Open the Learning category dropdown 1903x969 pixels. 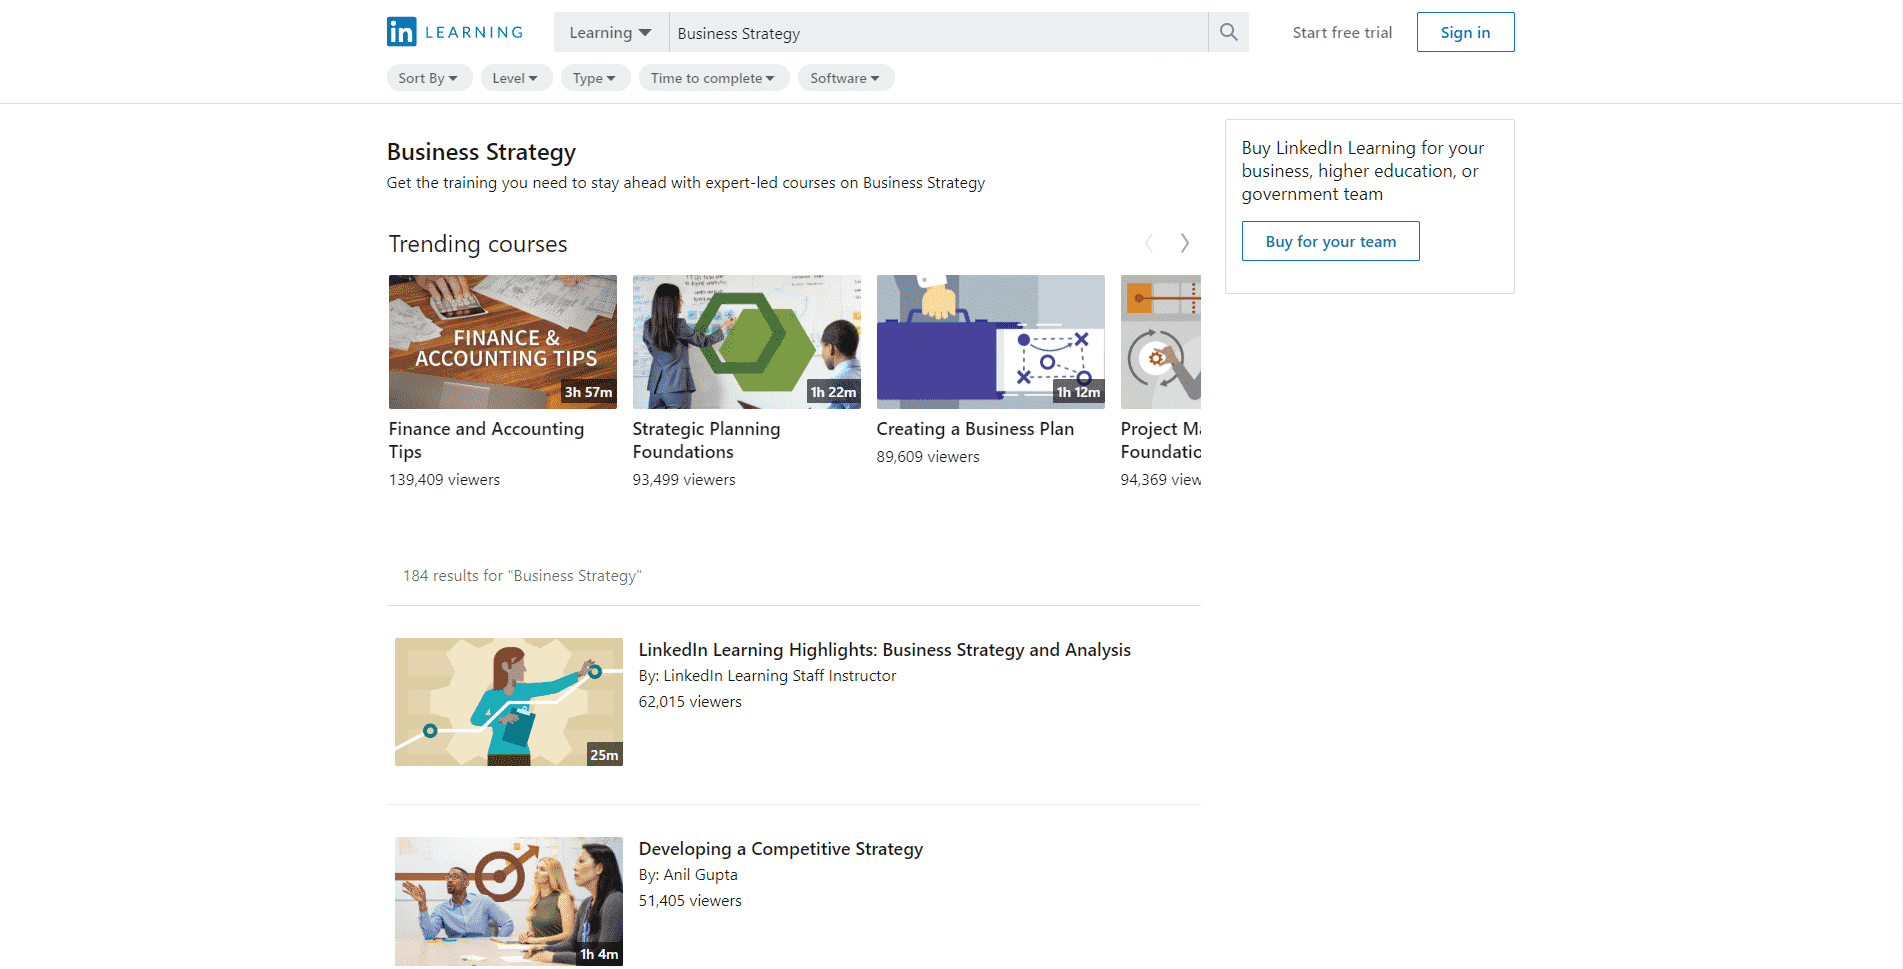[611, 32]
